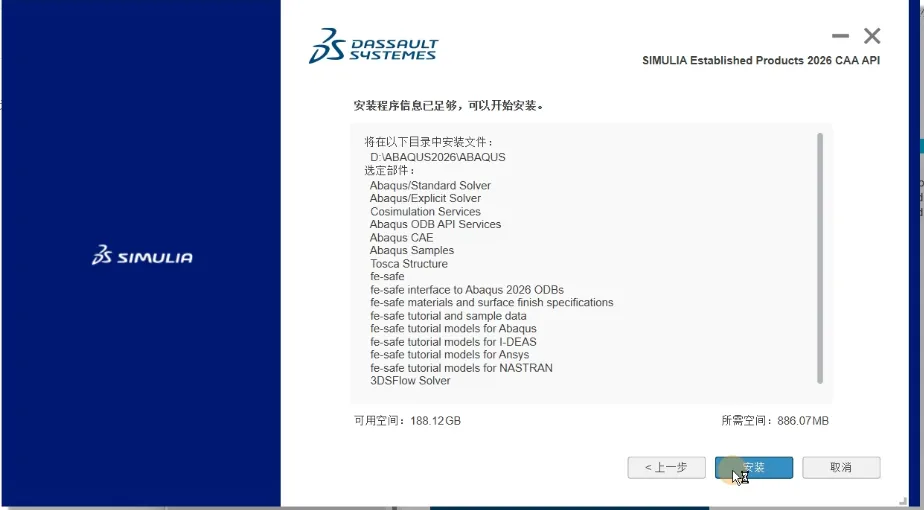Select fe-safe tutorial models for NASTRAN
The height and width of the screenshot is (510, 924).
(461, 368)
